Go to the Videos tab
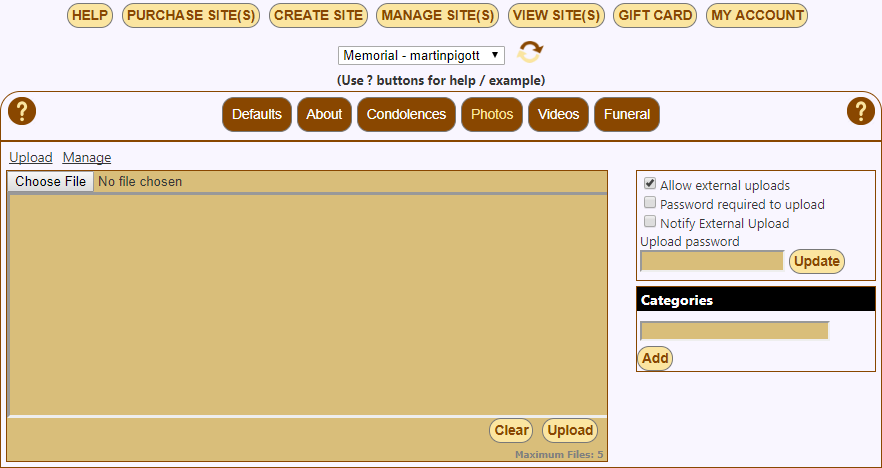 [558, 114]
